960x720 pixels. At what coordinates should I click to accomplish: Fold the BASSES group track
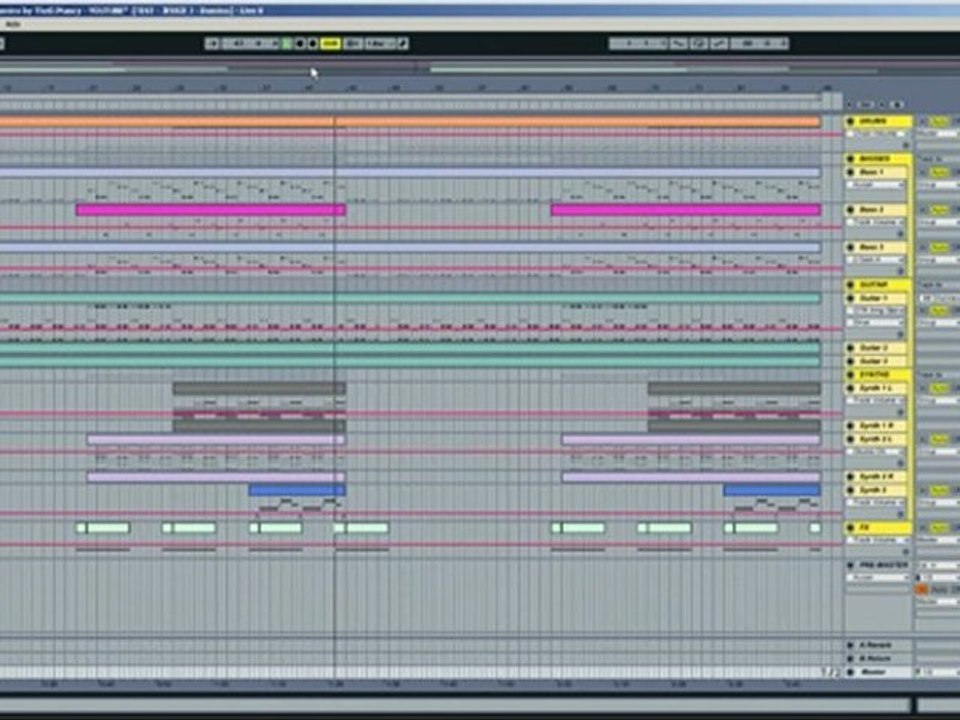coord(850,159)
